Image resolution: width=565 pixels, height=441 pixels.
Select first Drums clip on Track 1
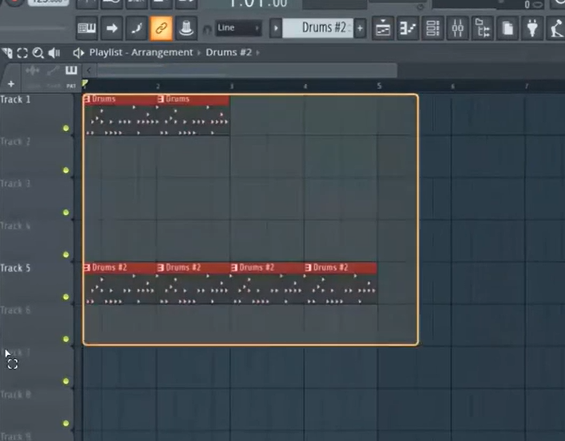pos(120,115)
